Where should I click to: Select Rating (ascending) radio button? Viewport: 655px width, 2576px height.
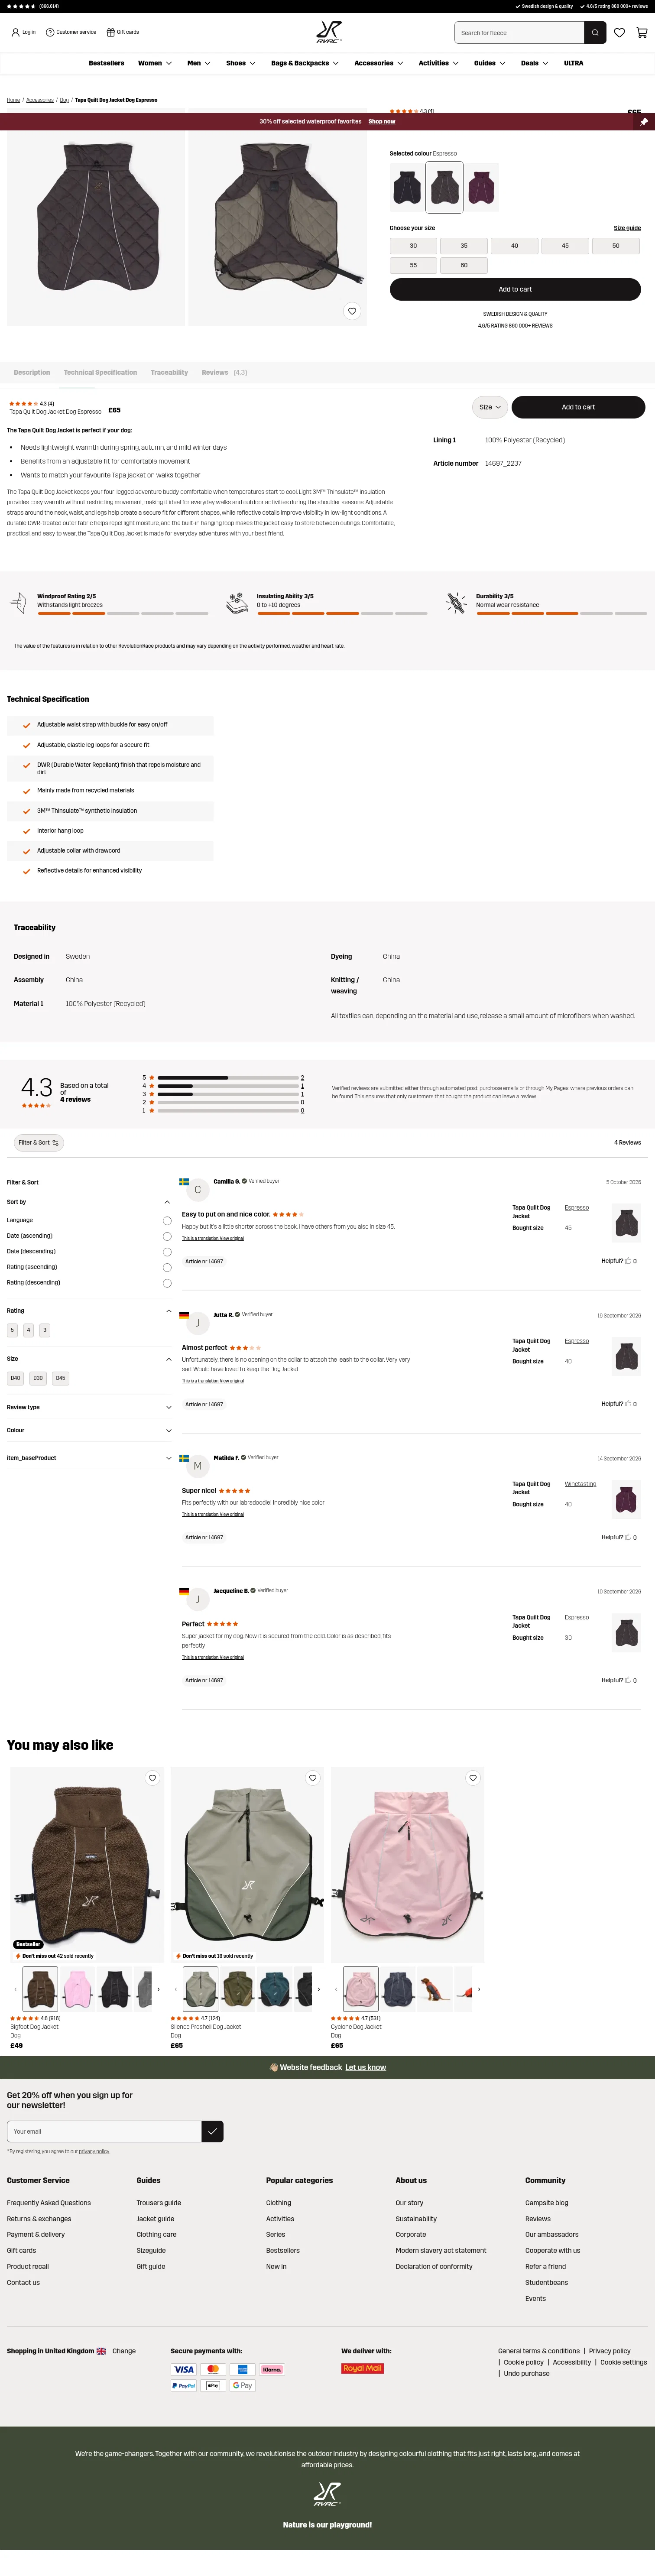167,1267
